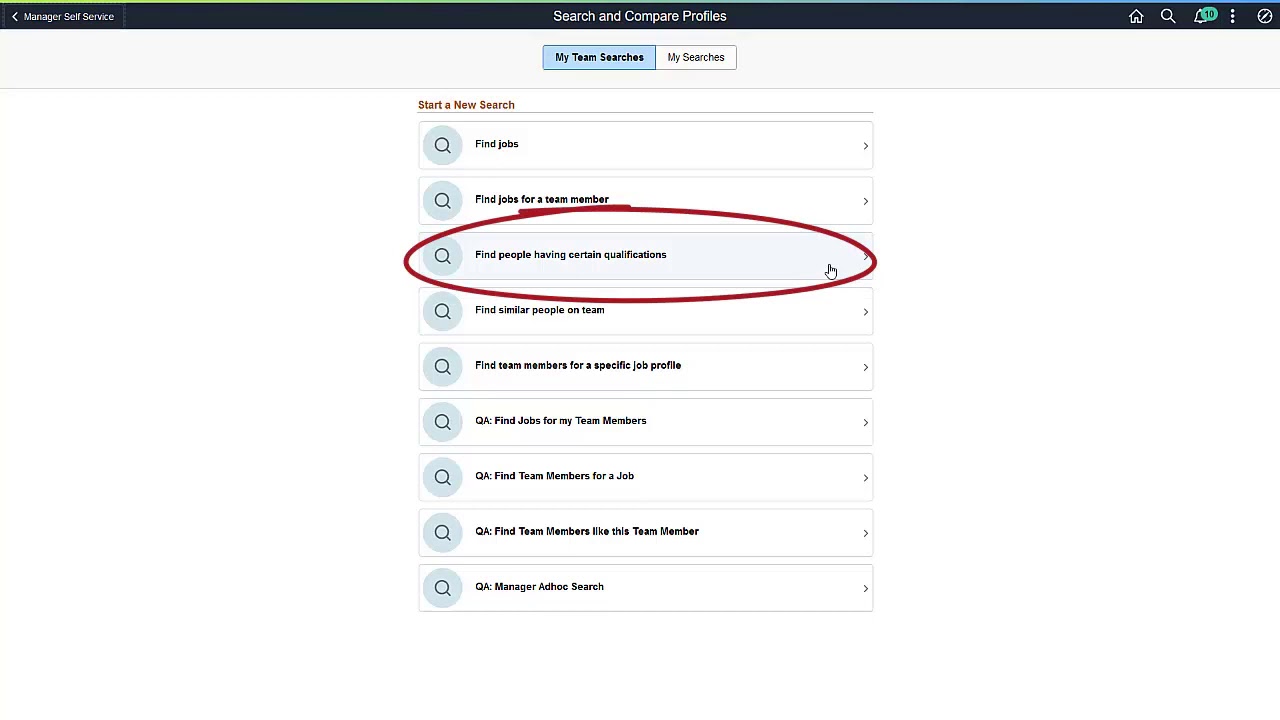Open the Home icon in header
The image size is (1280, 720).
[x=1136, y=16]
